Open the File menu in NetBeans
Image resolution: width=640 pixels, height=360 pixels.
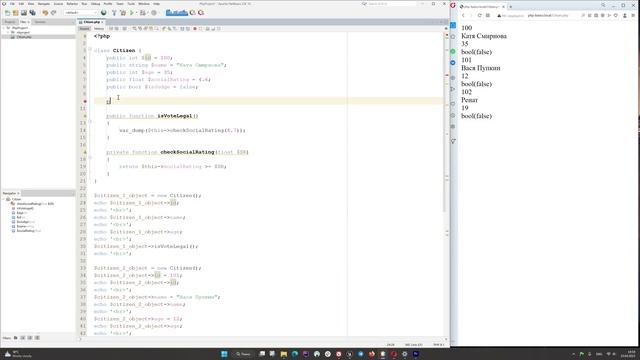[x=12, y=4]
